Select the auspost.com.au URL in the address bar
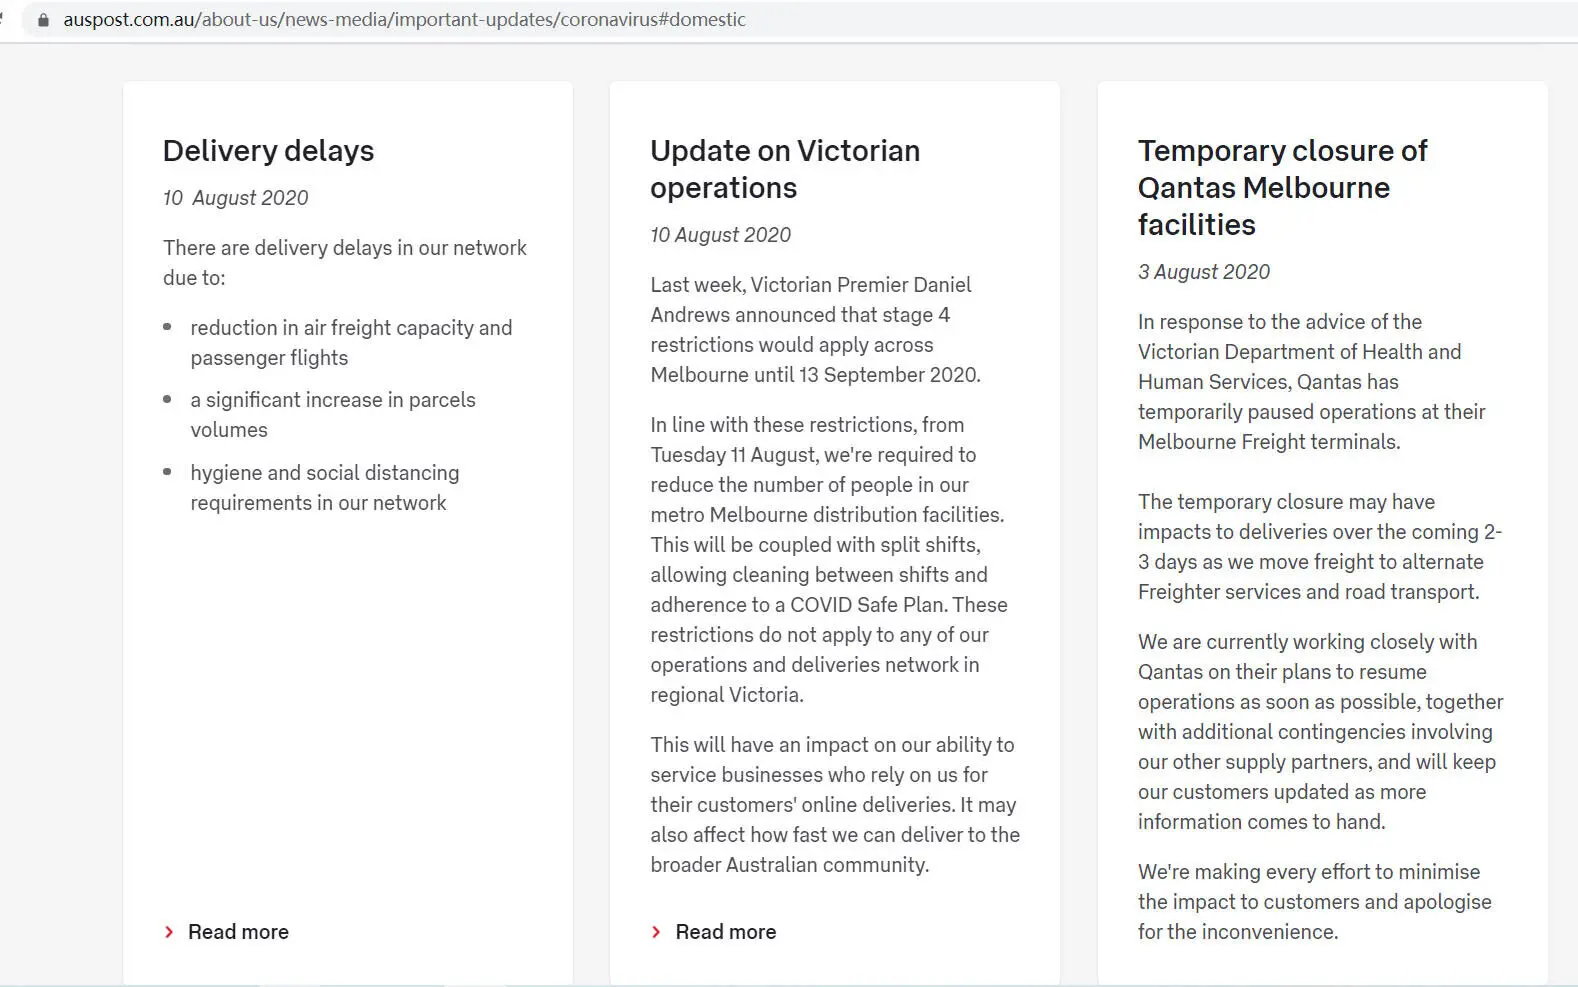This screenshot has width=1578, height=987. (x=404, y=20)
